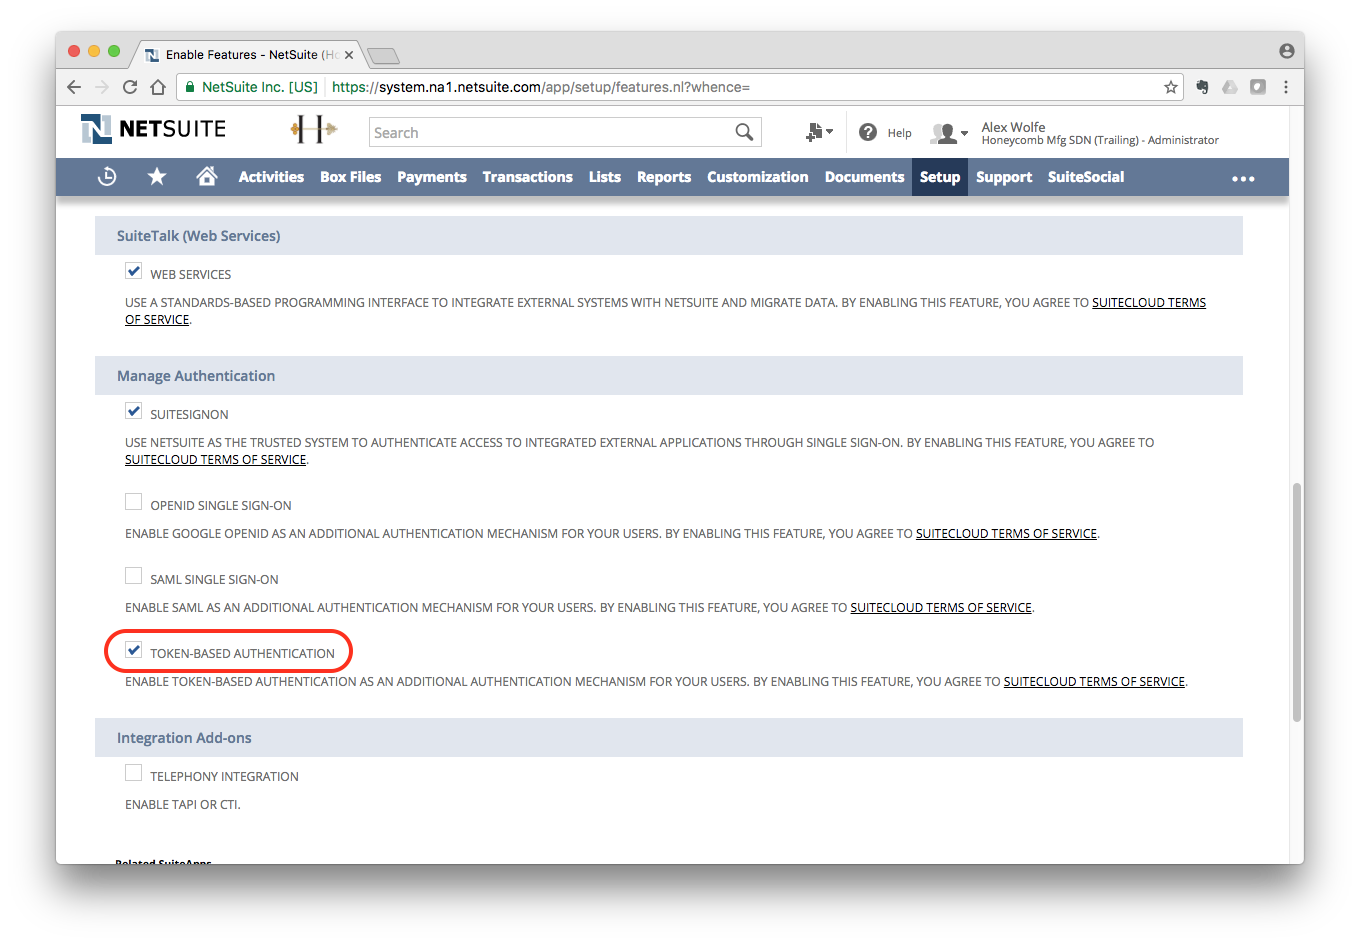Image resolution: width=1360 pixels, height=944 pixels.
Task: Open the Create New shortcut menu icon
Action: tap(819, 132)
